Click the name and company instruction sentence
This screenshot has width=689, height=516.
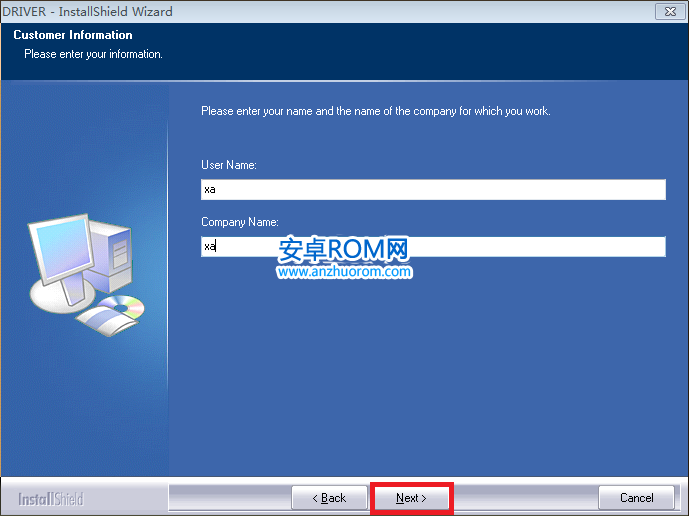tap(376, 111)
